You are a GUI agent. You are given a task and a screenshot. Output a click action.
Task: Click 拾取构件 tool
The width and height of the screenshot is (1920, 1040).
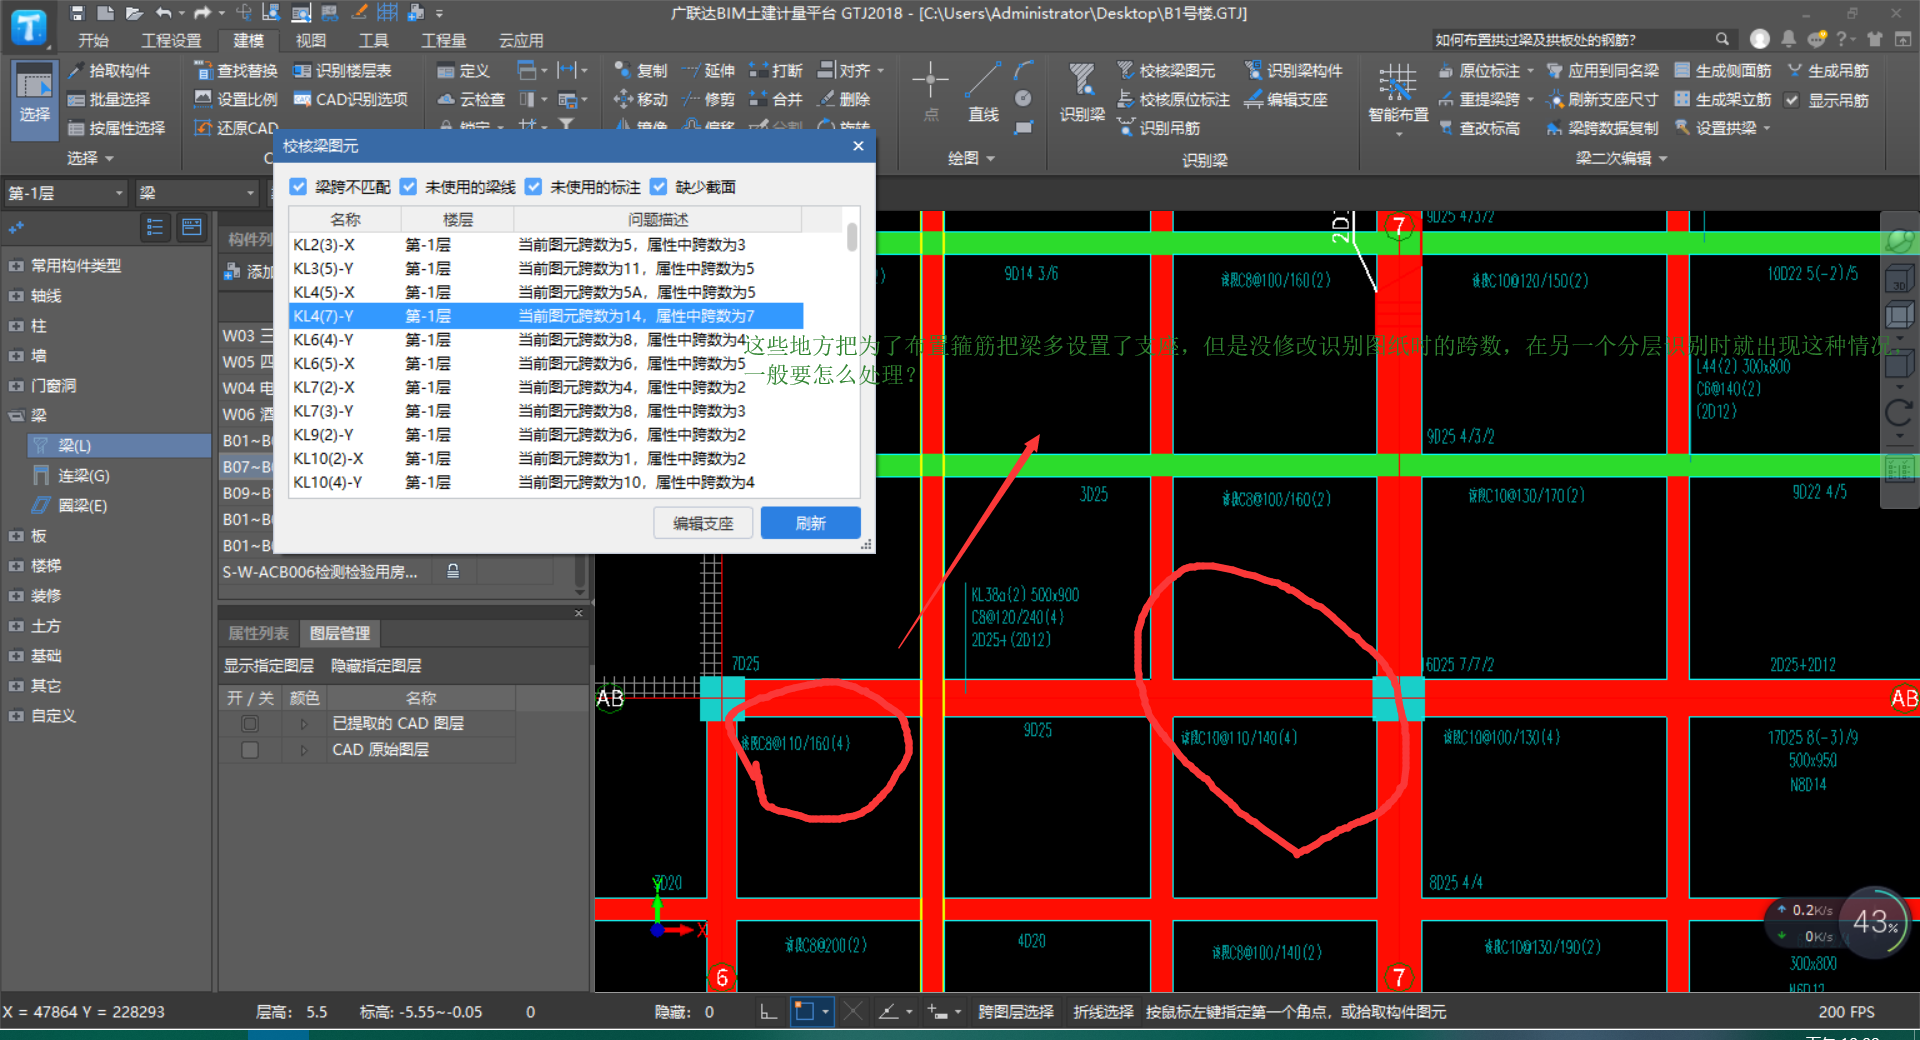109,71
